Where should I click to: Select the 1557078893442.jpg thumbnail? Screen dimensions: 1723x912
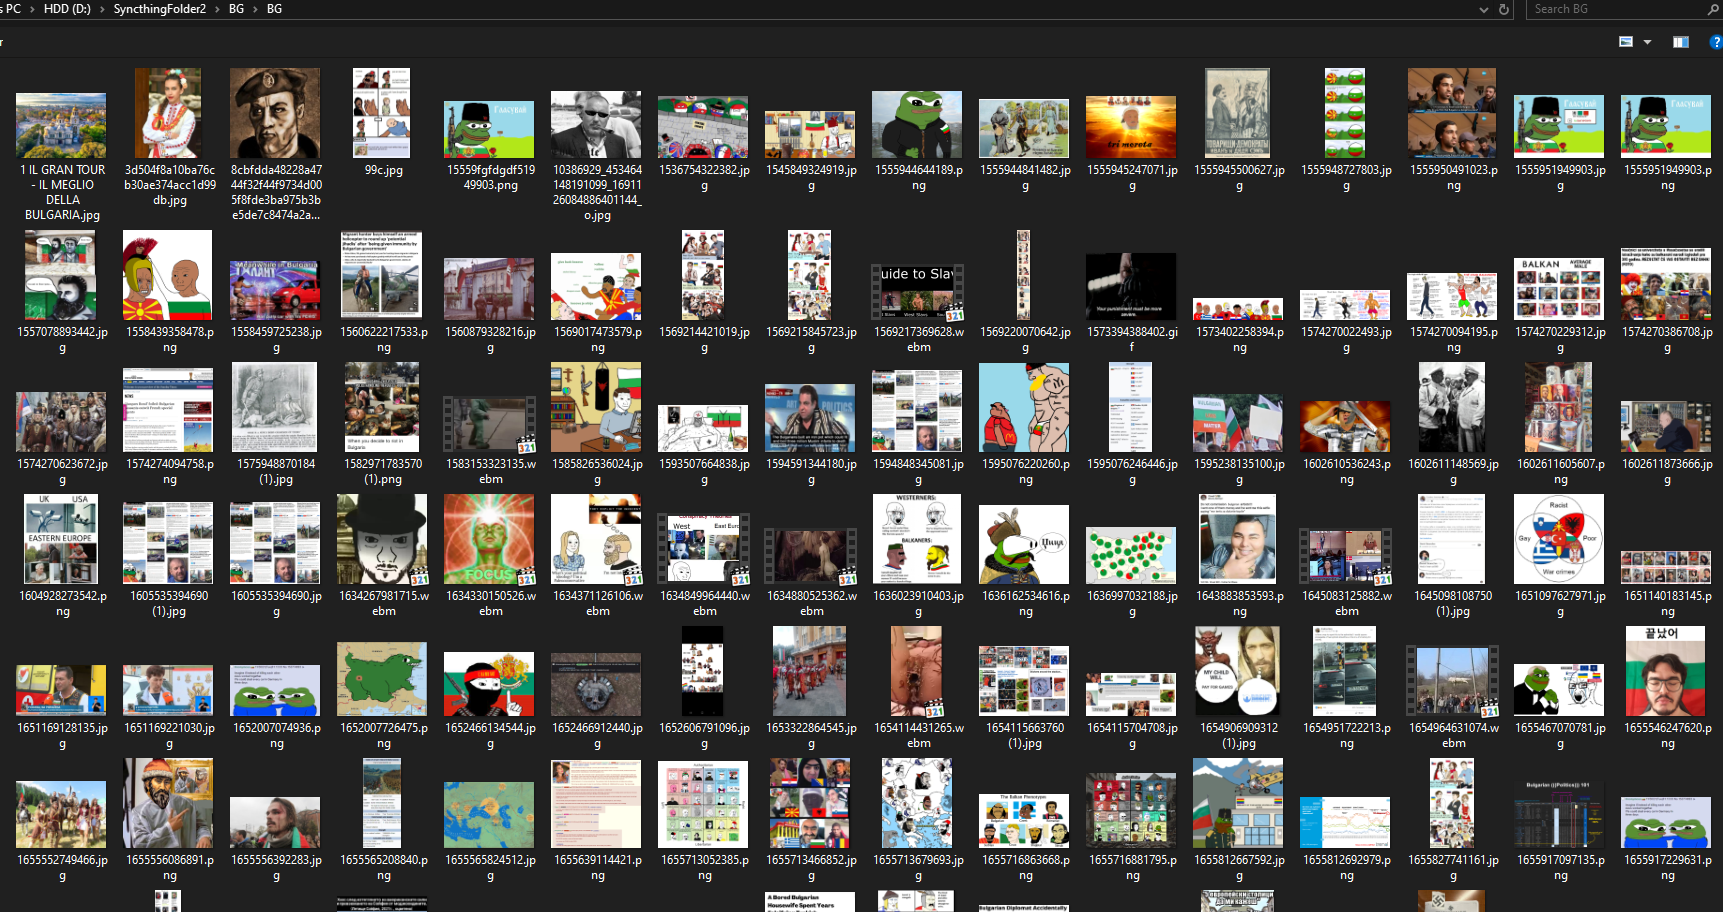click(60, 275)
